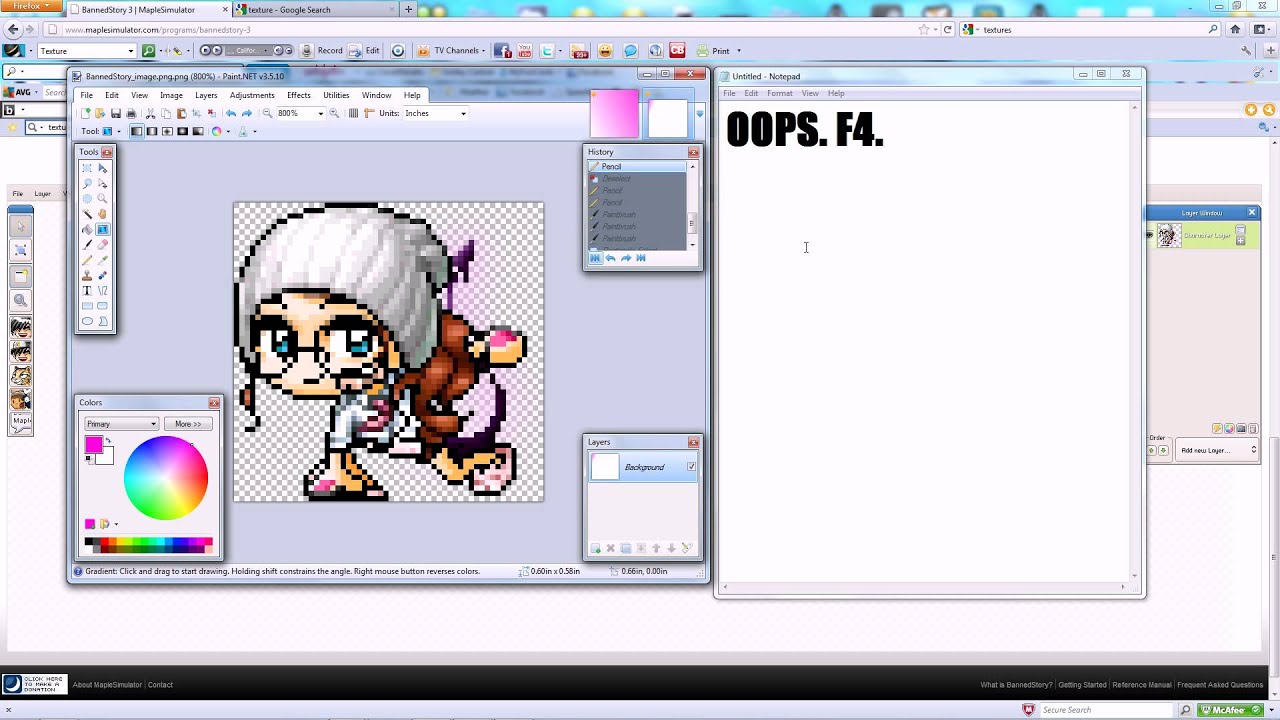Enable diamond gradient mode
The image size is (1280, 720).
[167, 131]
